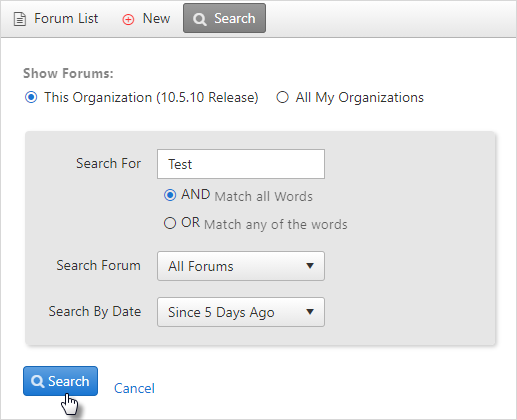Open the Search Forum dropdown

(x=241, y=266)
